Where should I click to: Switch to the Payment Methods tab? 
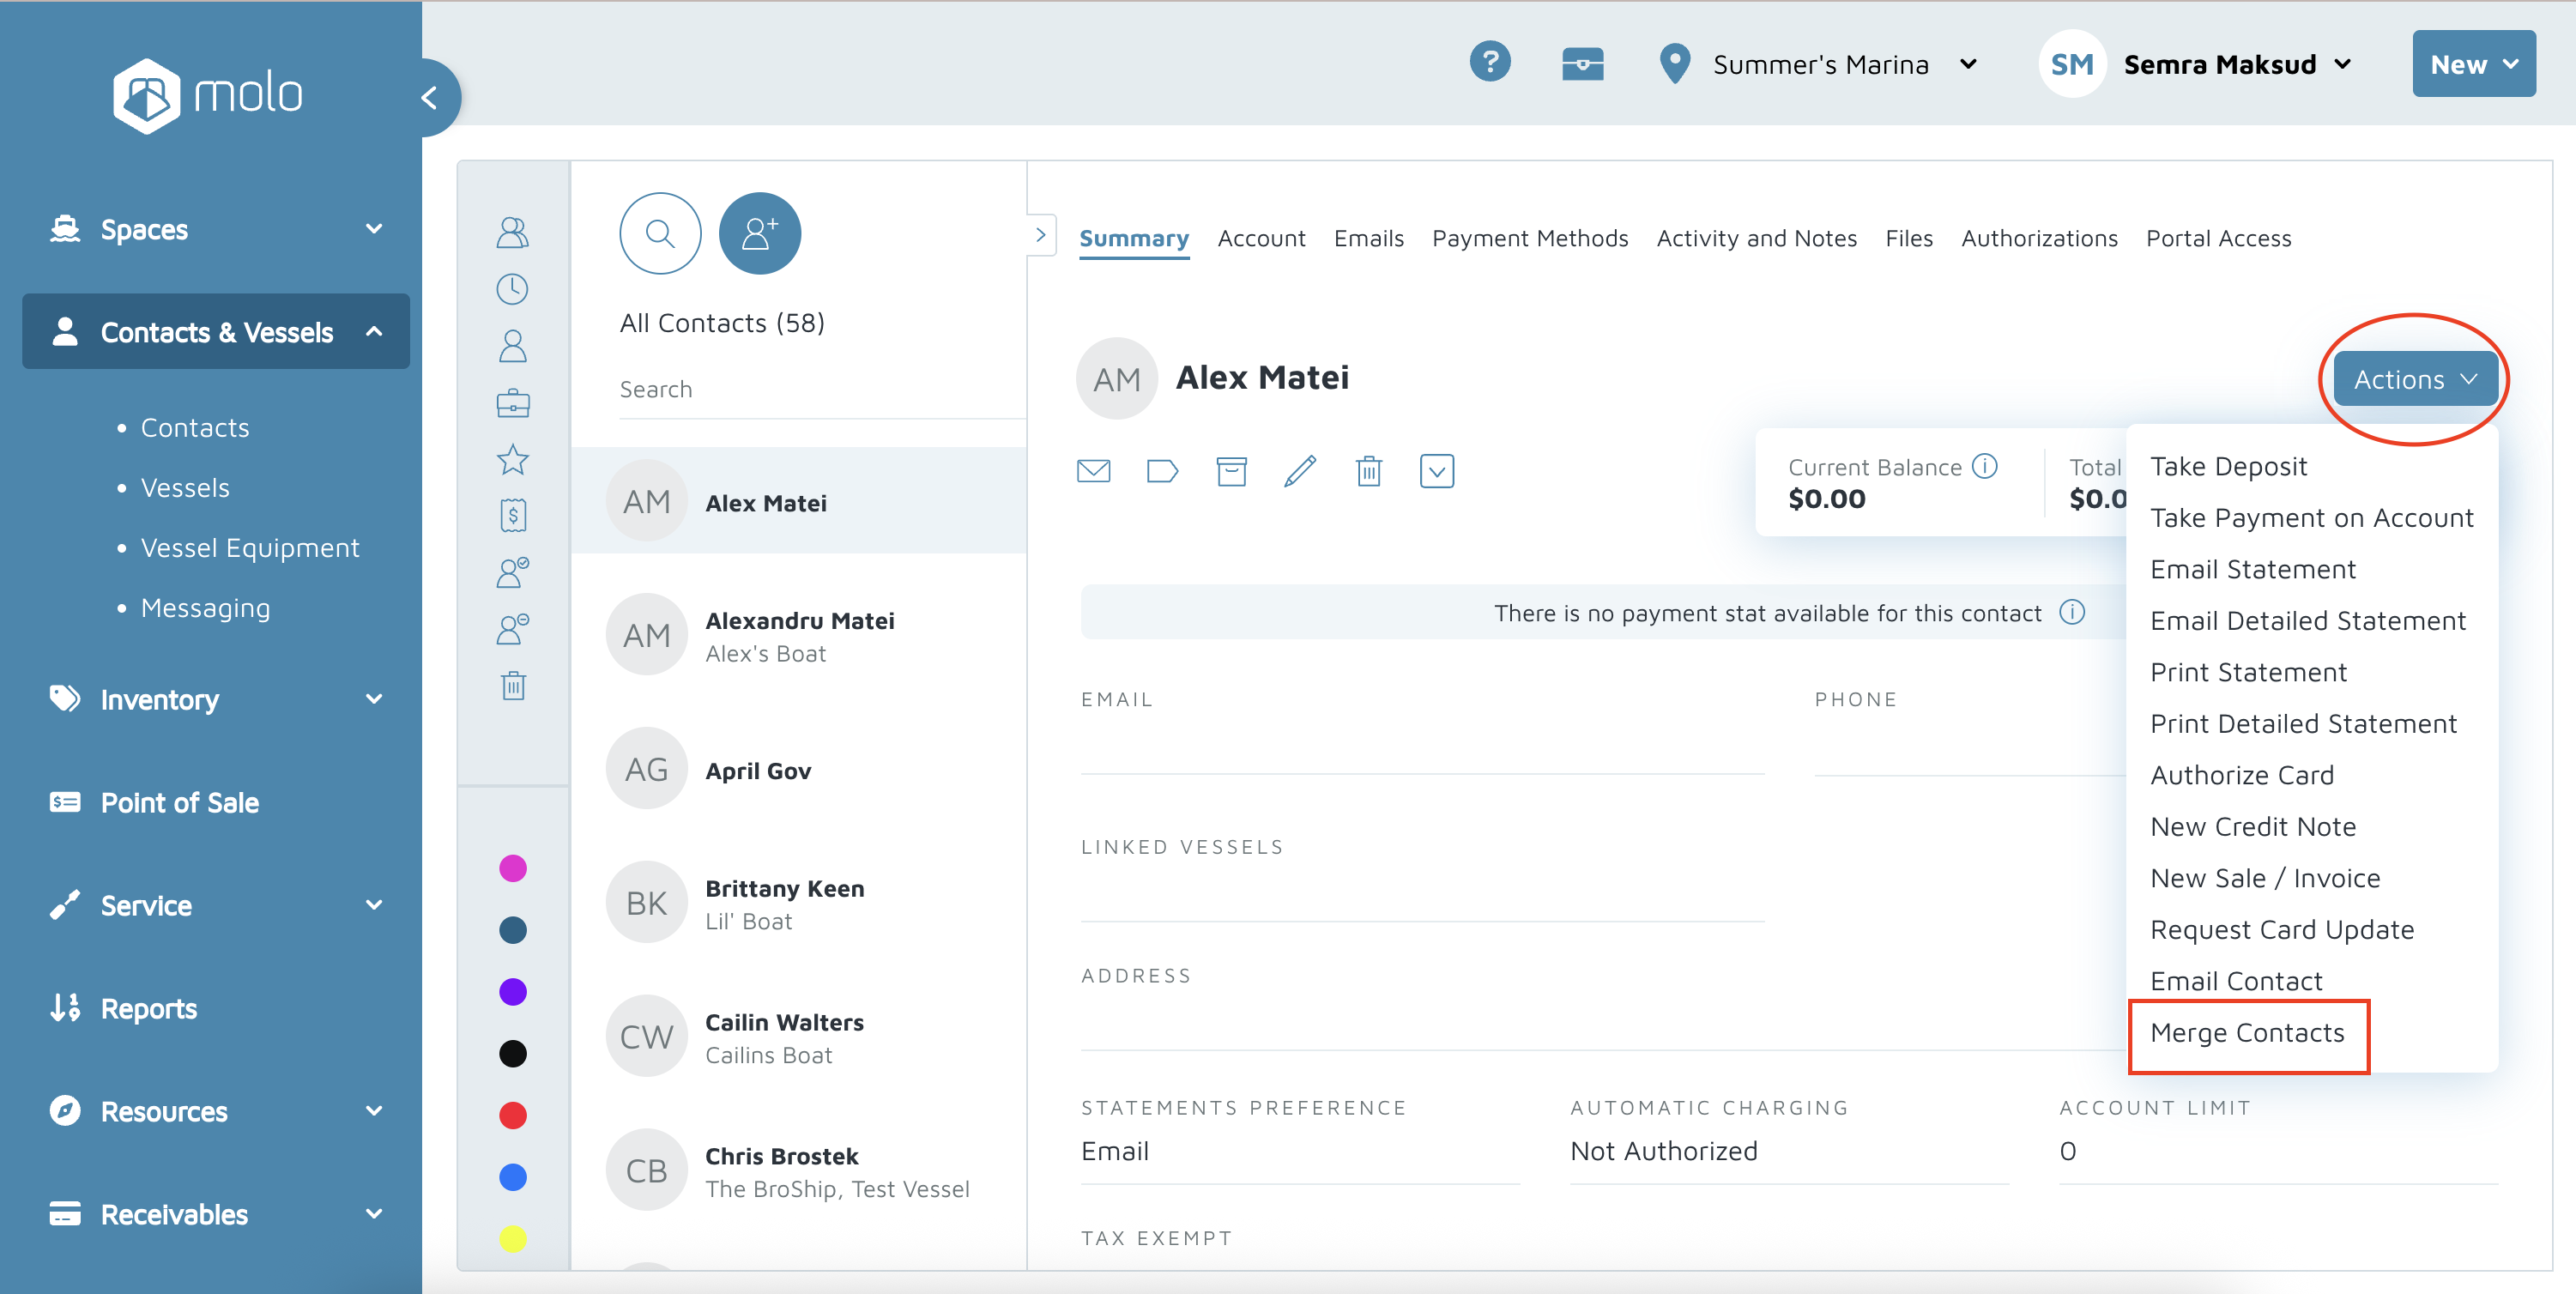[1529, 238]
